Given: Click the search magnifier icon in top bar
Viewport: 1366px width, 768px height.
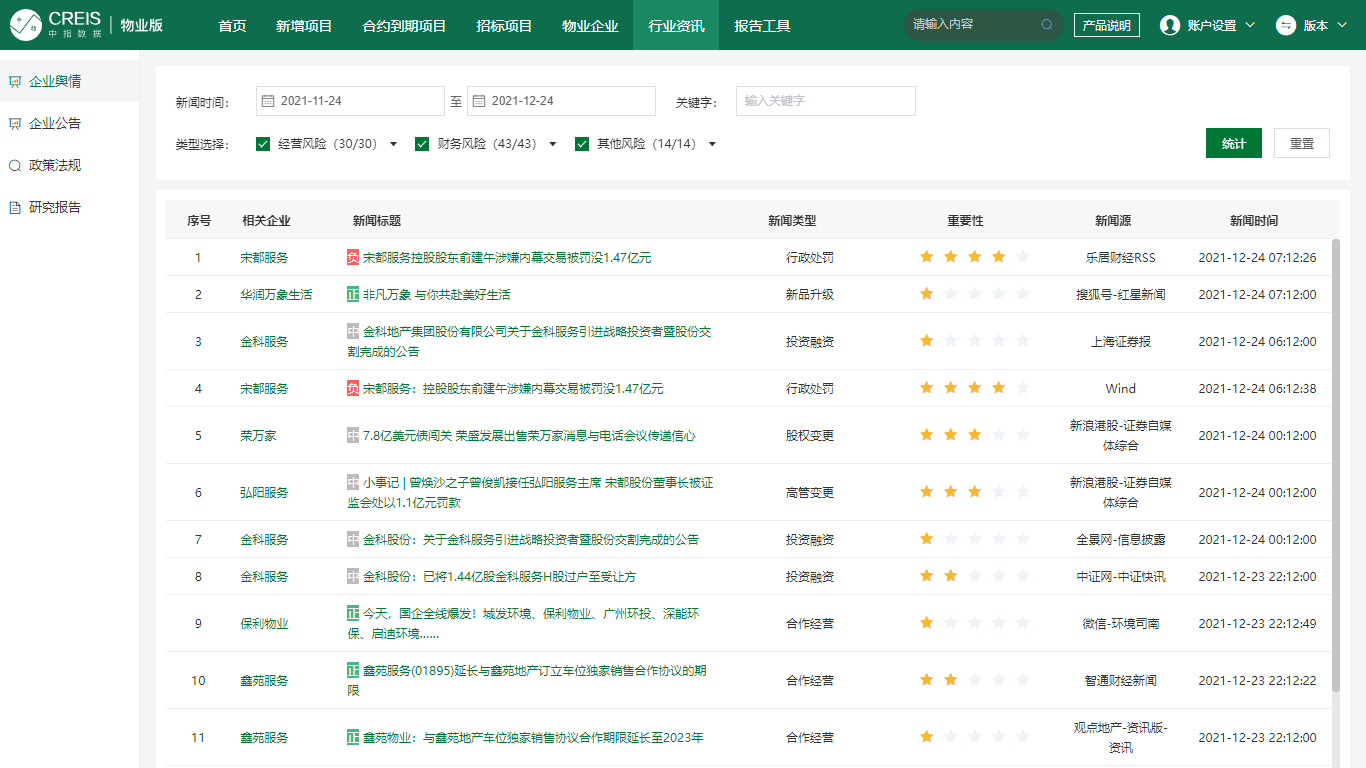Looking at the screenshot, I should (1047, 25).
